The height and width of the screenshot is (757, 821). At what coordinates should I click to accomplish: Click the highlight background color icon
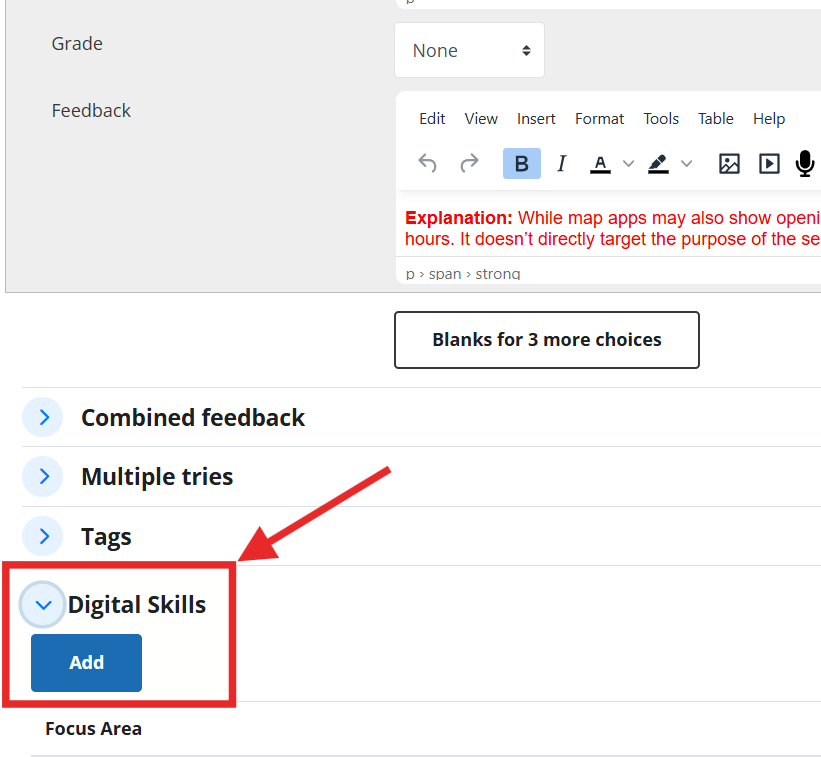pyautogui.click(x=658, y=164)
